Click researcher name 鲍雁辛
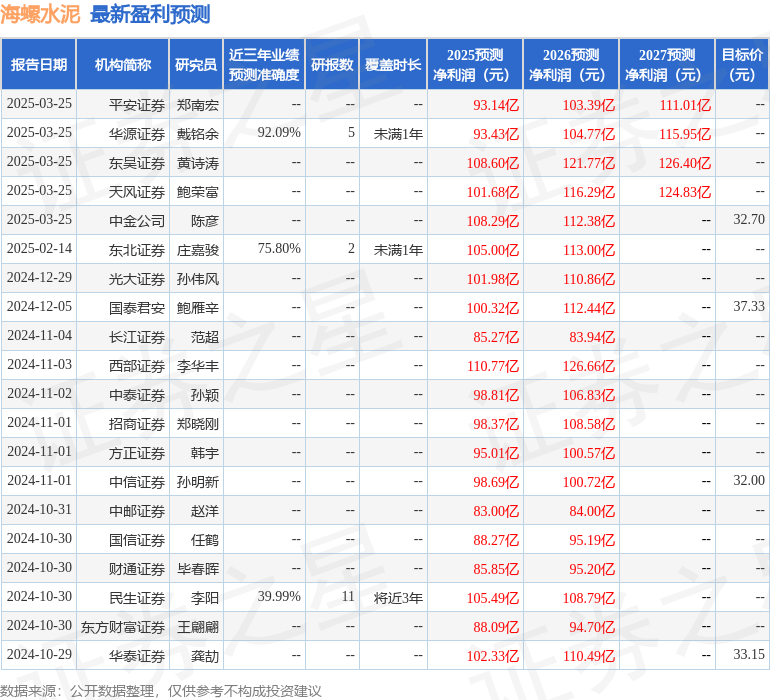The image size is (770, 700). click(198, 308)
